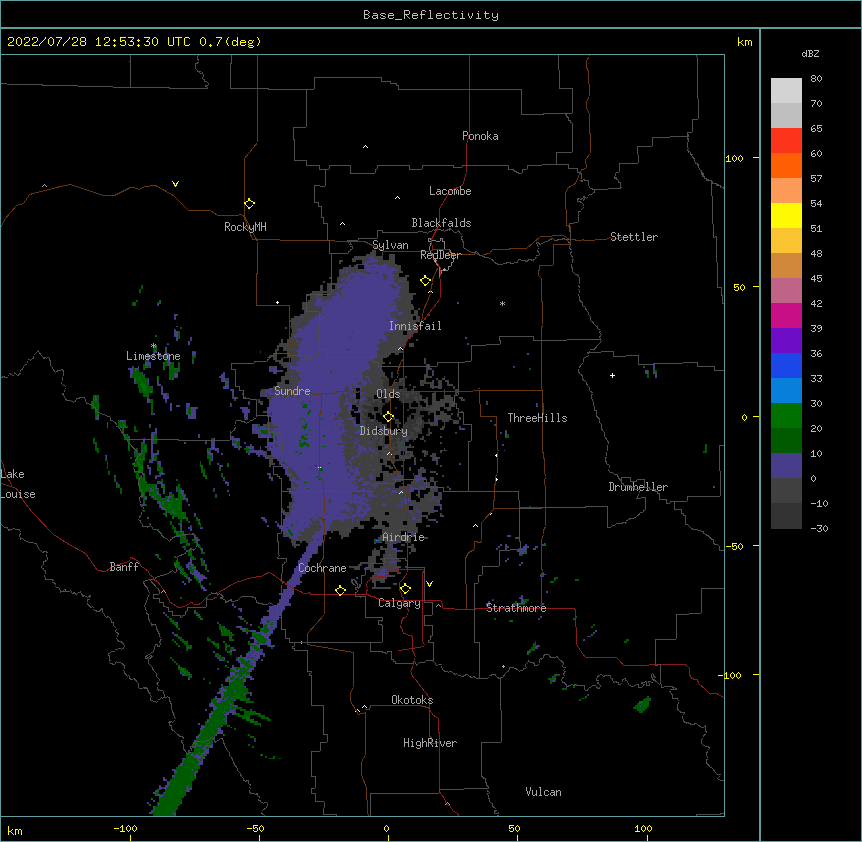Click the ThreeHills label
862x842 pixels.
click(x=537, y=418)
